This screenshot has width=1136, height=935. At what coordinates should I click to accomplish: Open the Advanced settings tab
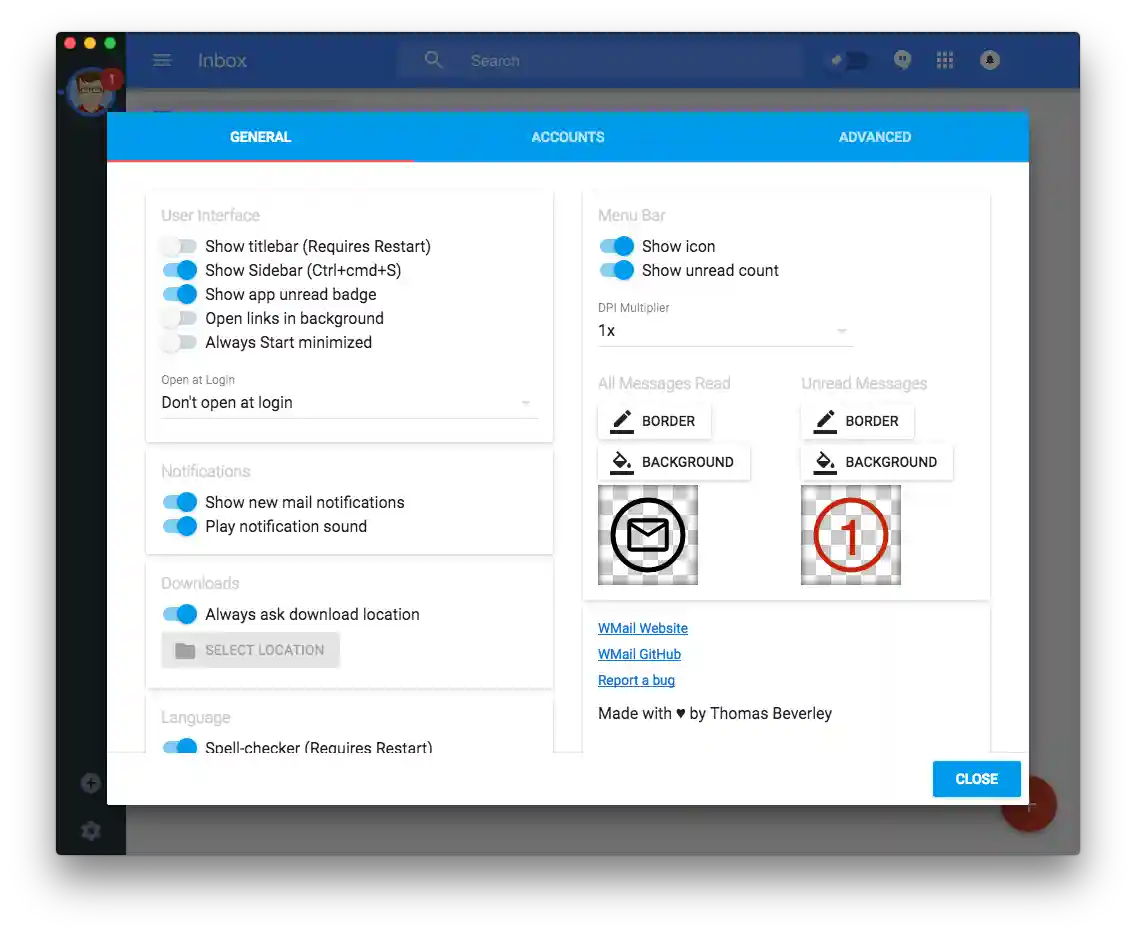[874, 137]
